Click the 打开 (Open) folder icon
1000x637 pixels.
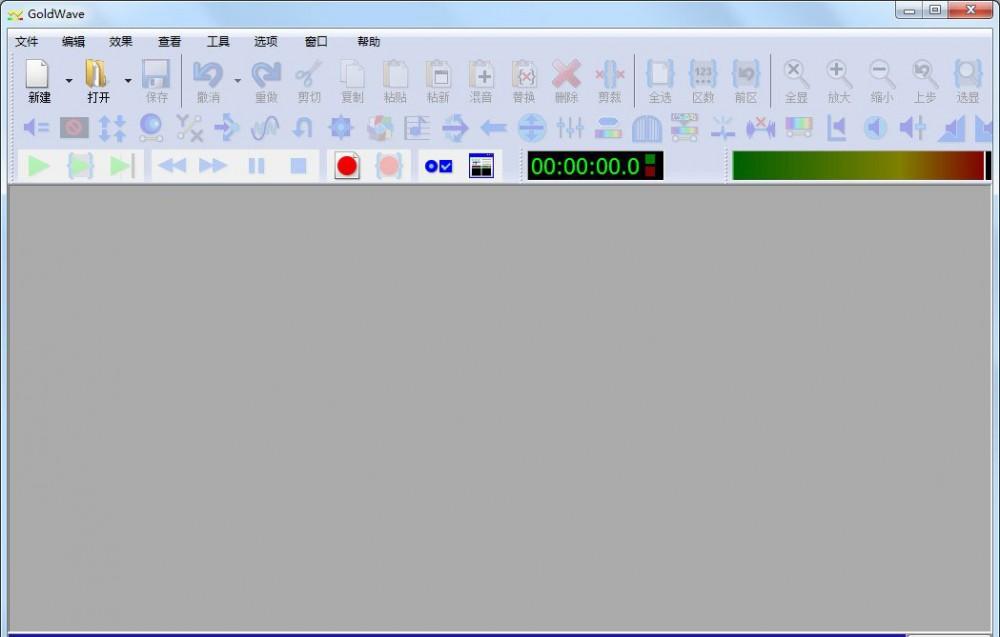tap(97, 75)
